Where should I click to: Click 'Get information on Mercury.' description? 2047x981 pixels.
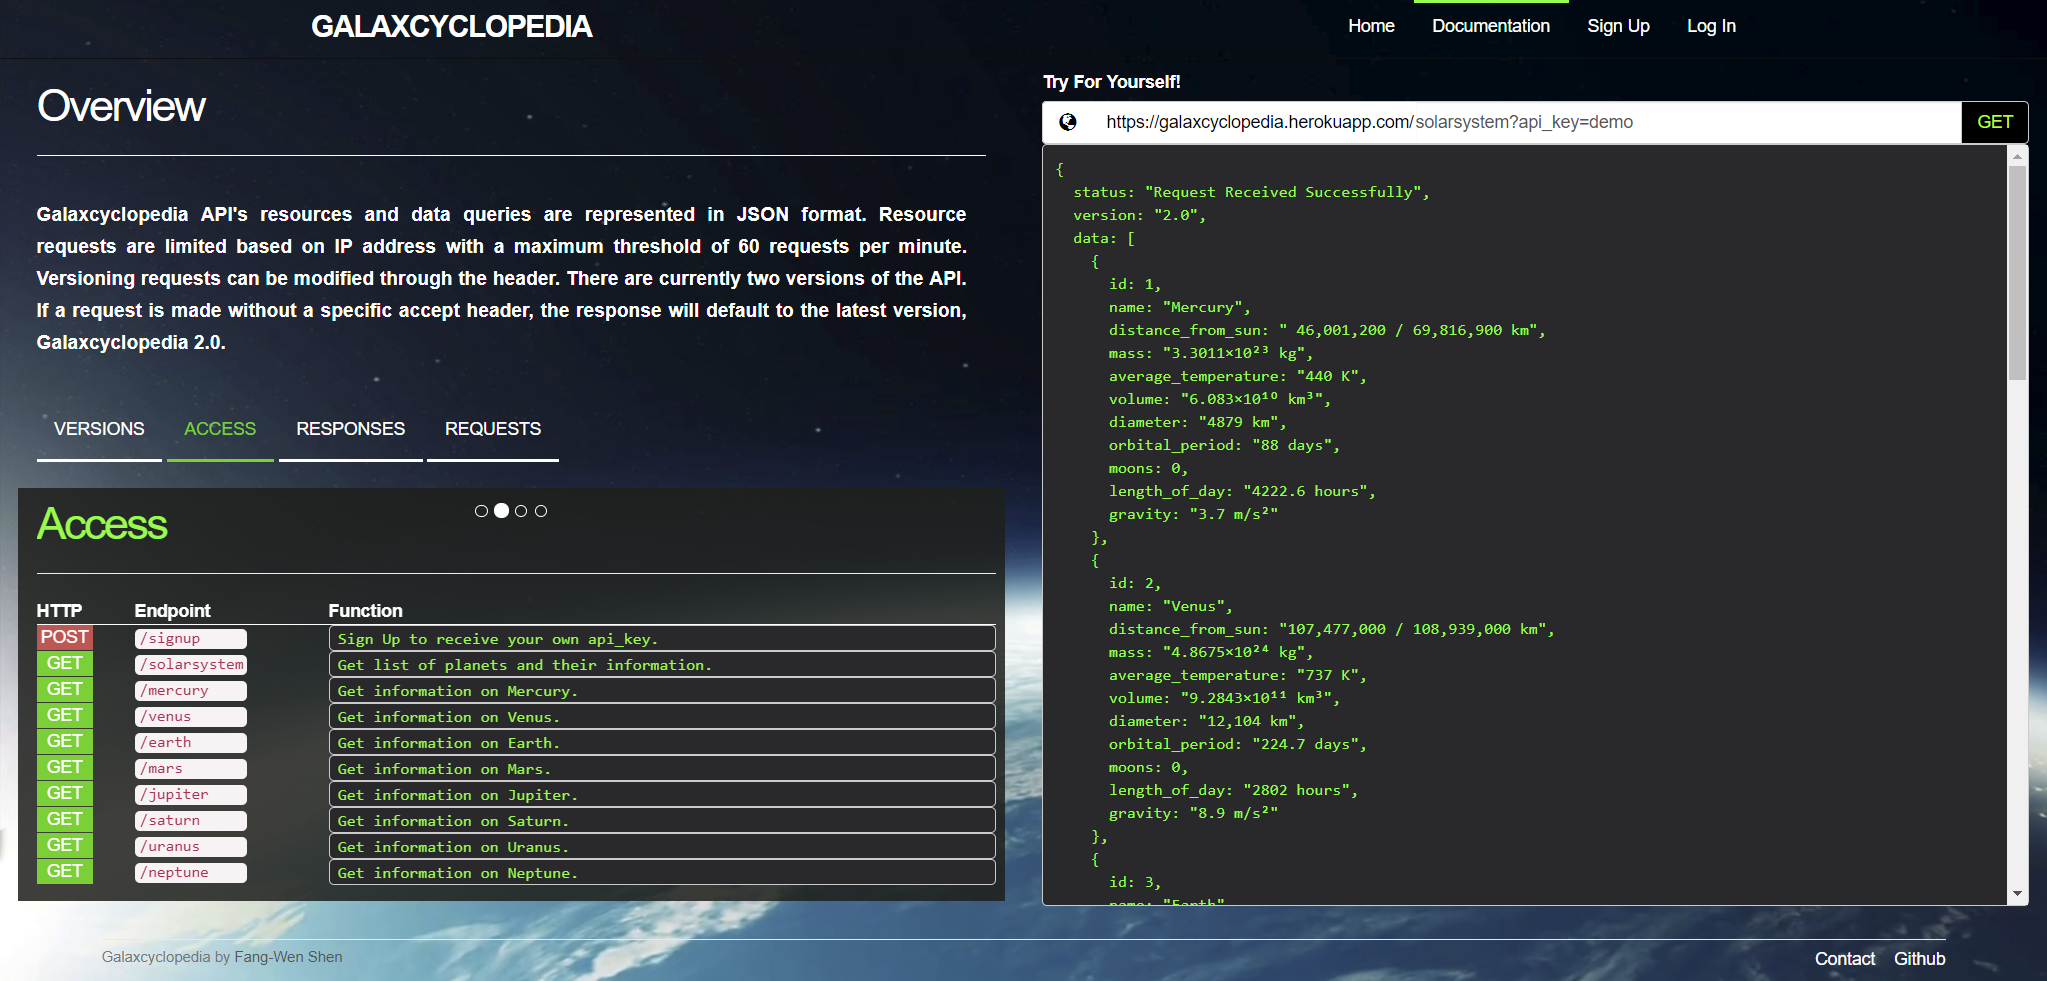coord(662,691)
